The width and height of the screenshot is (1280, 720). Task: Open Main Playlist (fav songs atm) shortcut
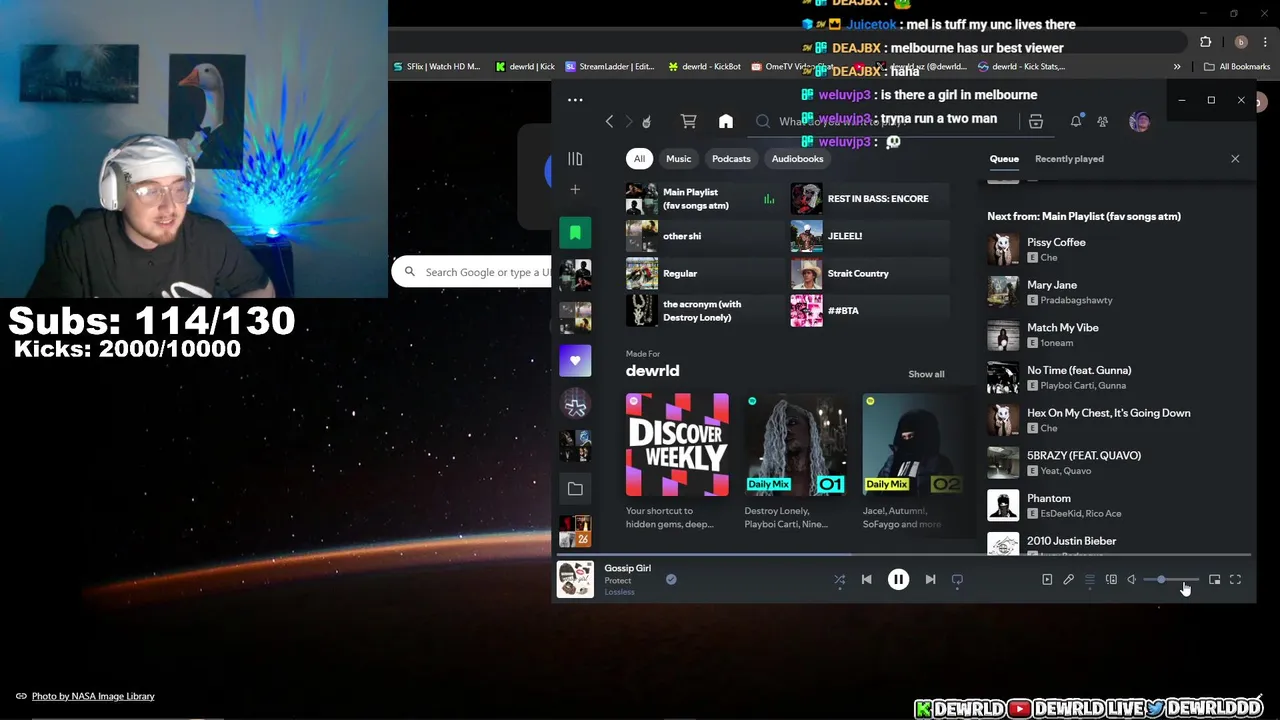click(704, 199)
